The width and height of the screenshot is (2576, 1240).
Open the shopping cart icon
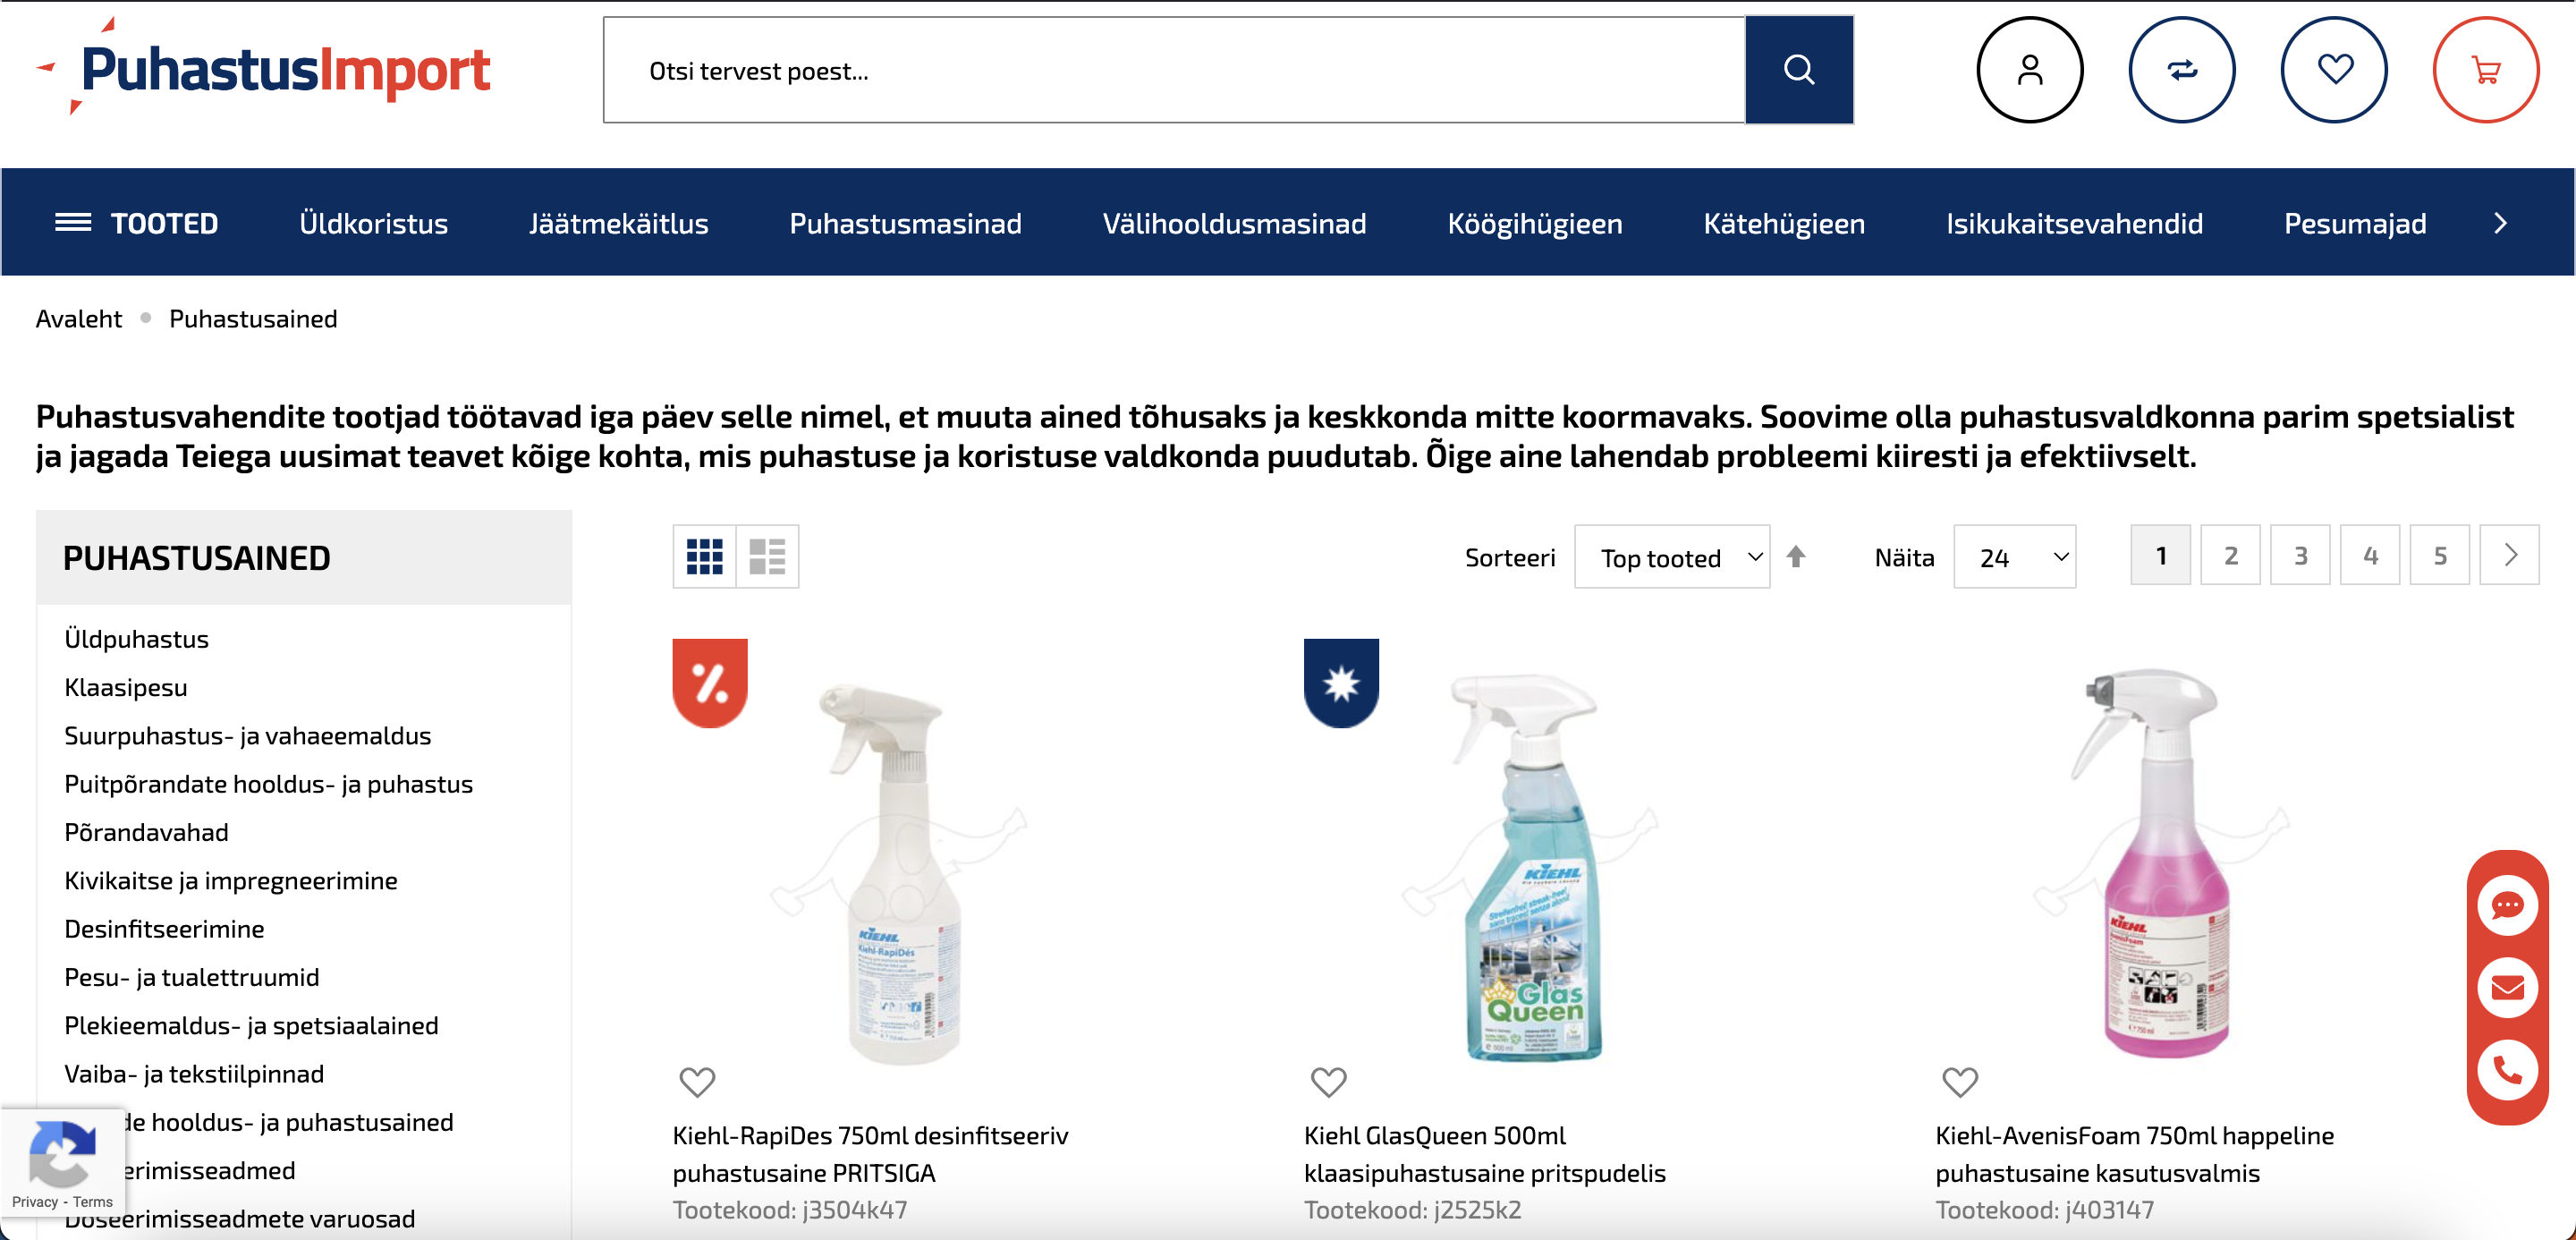coord(2486,70)
